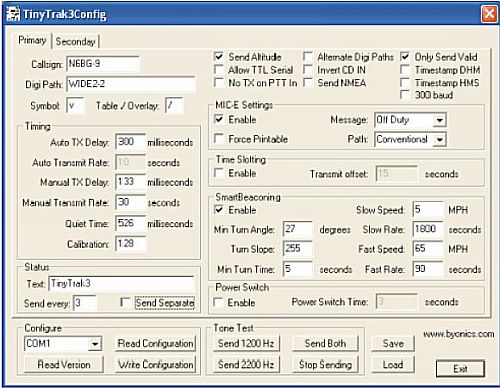Enable the Allow TTL Serial option
Screen dimensions: 500x388
coord(219,70)
